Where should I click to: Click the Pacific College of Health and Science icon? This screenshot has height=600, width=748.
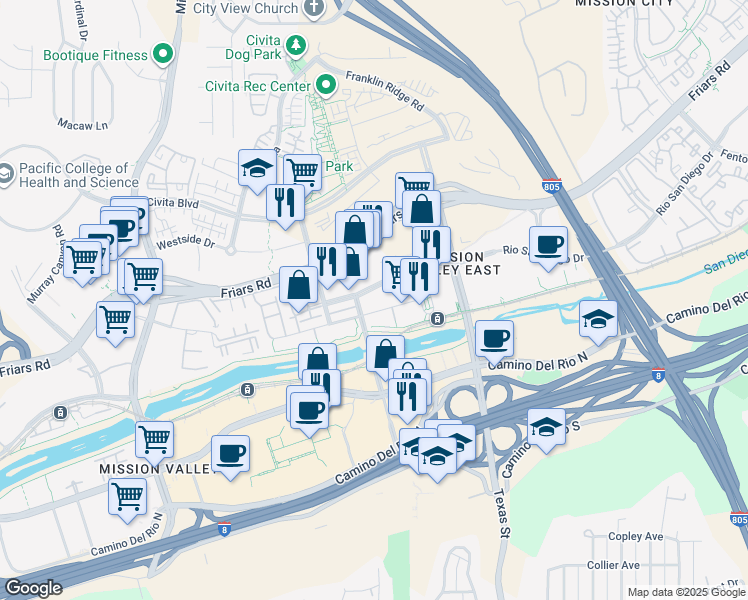pyautogui.click(x=6, y=175)
